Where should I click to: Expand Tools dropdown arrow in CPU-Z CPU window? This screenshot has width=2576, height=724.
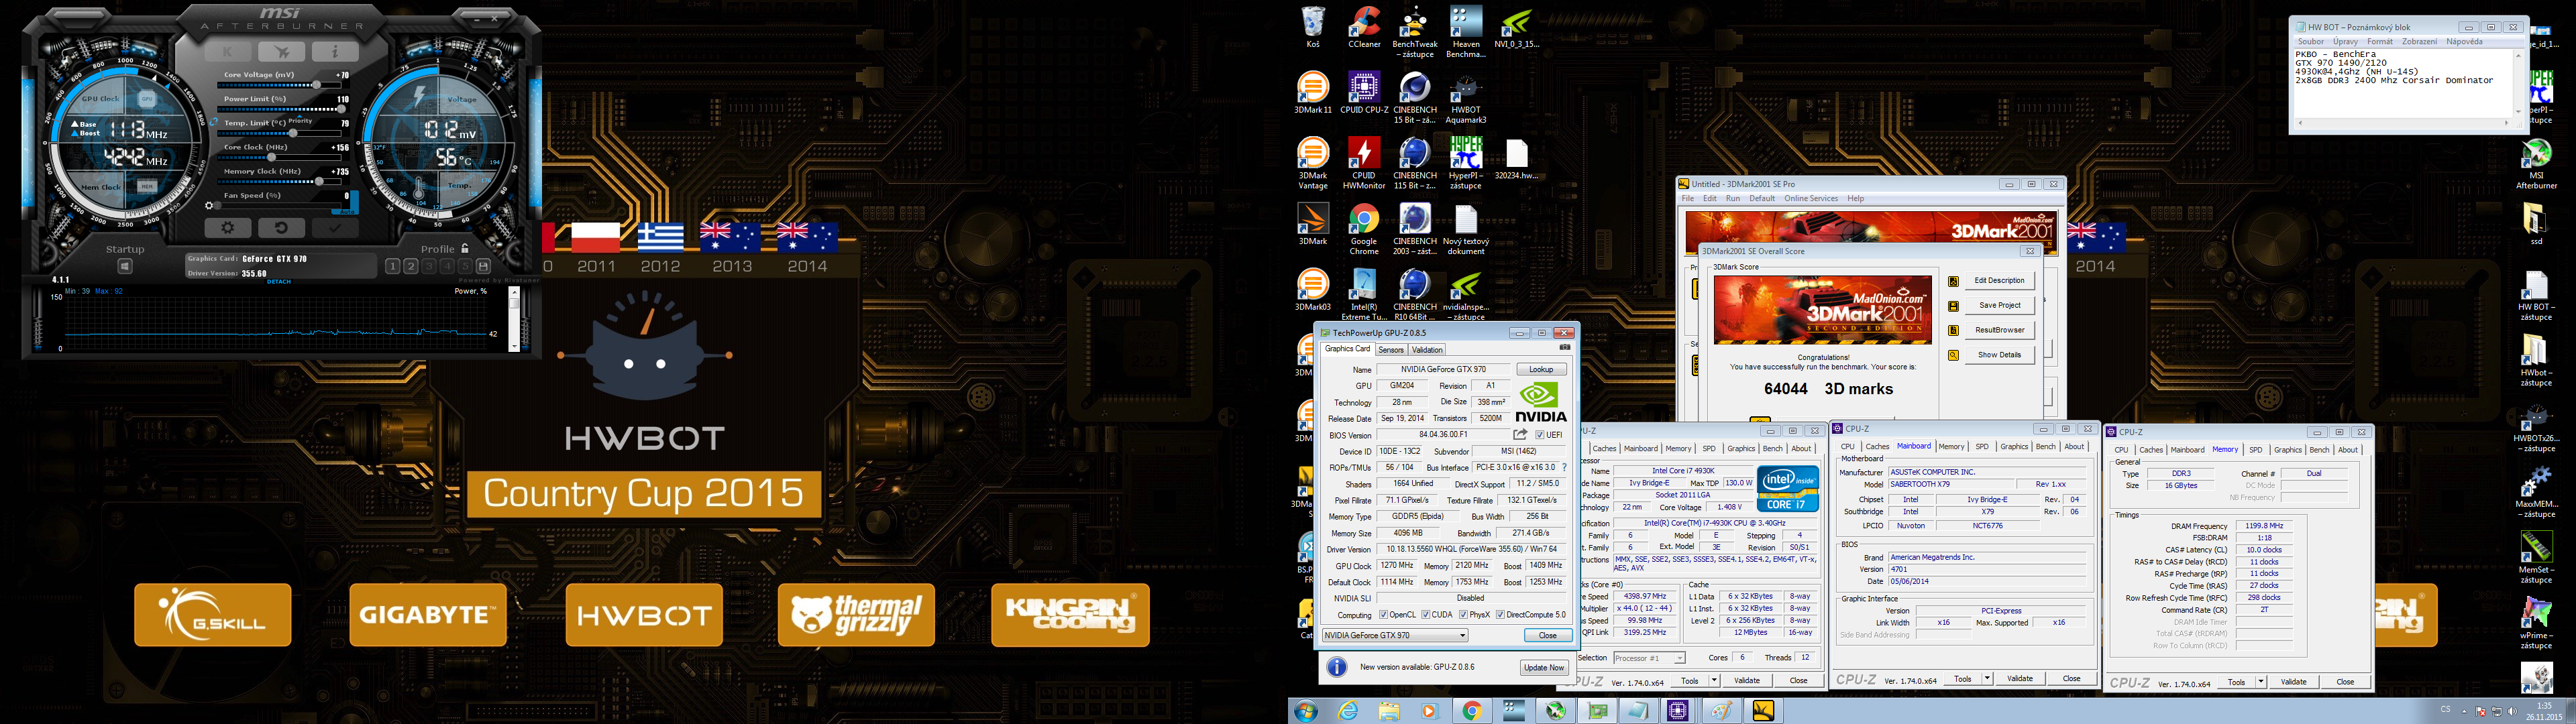1714,680
